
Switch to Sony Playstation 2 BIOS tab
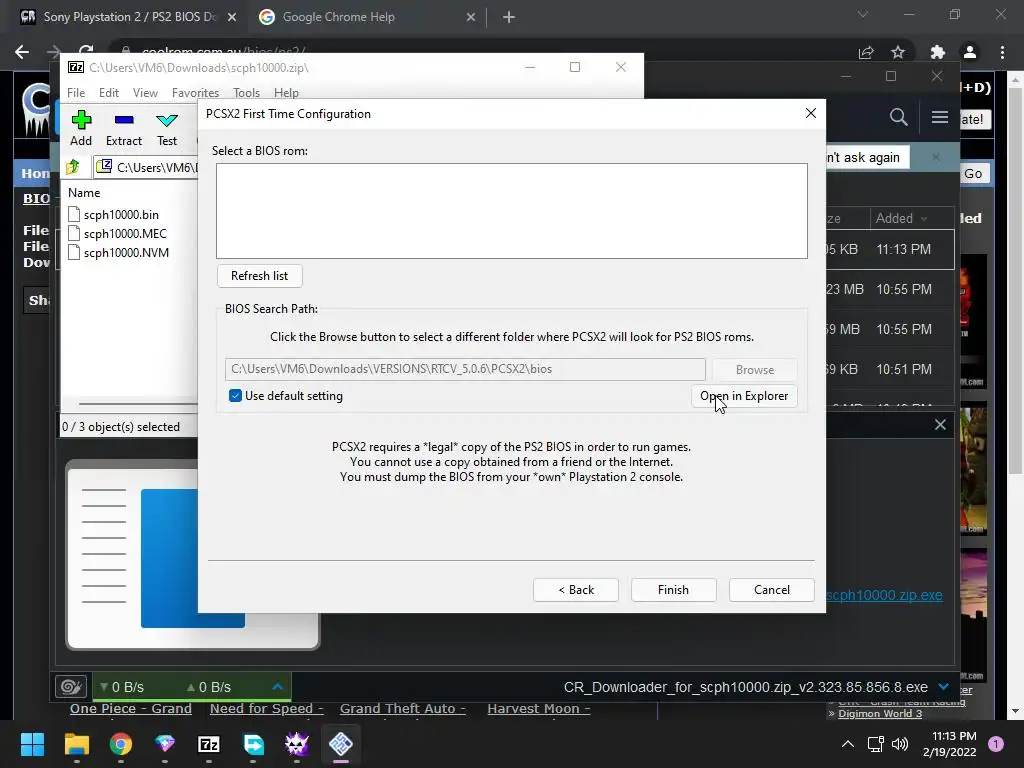click(x=129, y=17)
